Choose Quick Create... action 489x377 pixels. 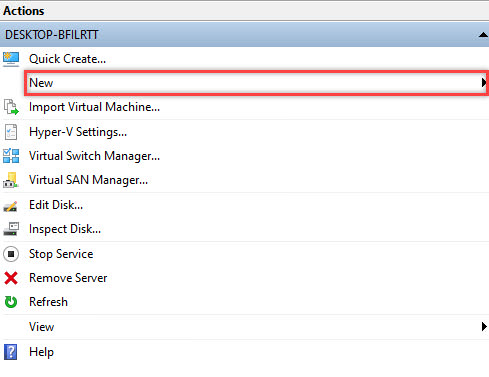(x=67, y=59)
